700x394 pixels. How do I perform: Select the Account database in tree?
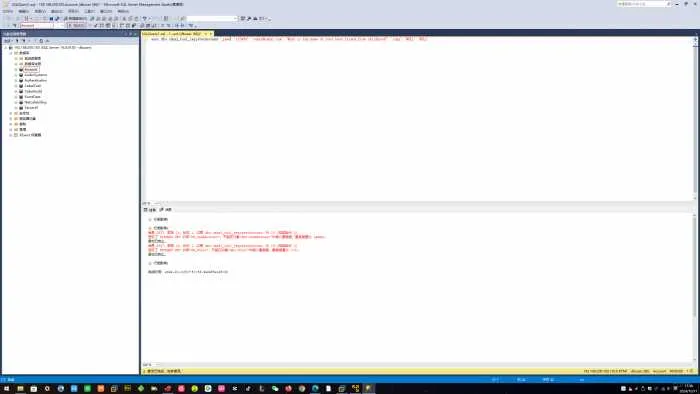click(31, 70)
